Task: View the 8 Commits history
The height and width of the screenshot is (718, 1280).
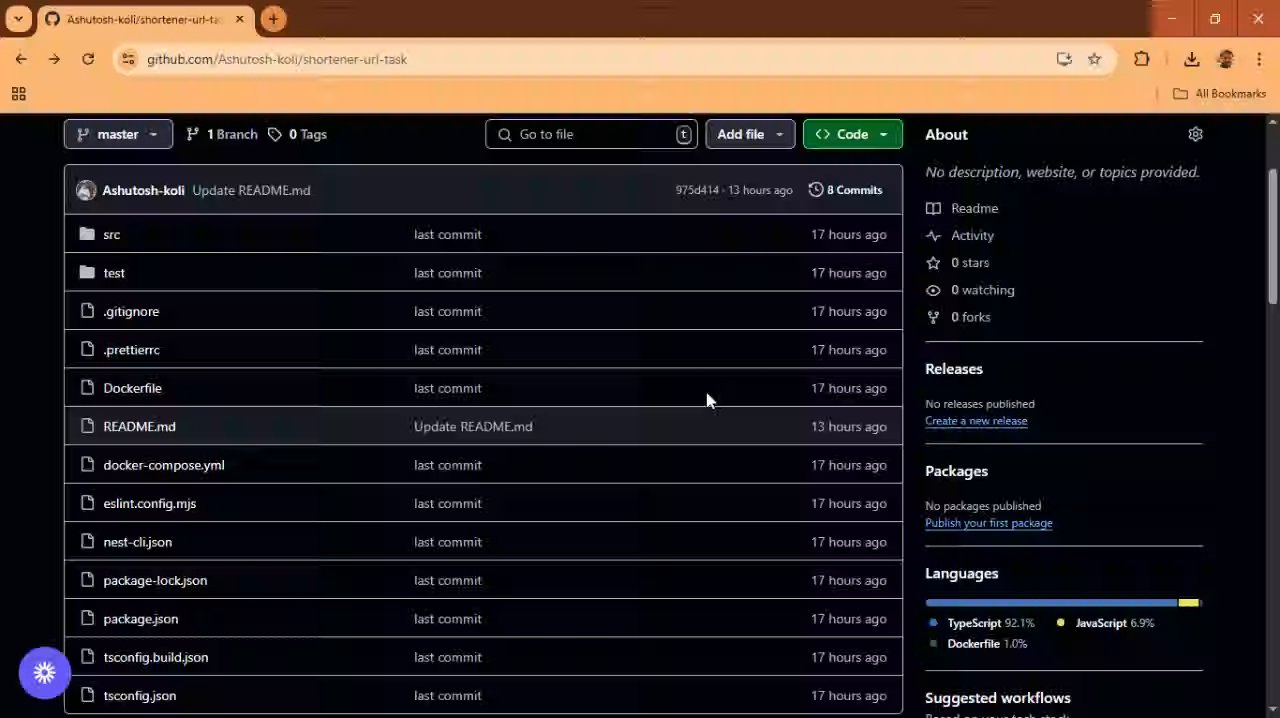Action: pyautogui.click(x=845, y=190)
